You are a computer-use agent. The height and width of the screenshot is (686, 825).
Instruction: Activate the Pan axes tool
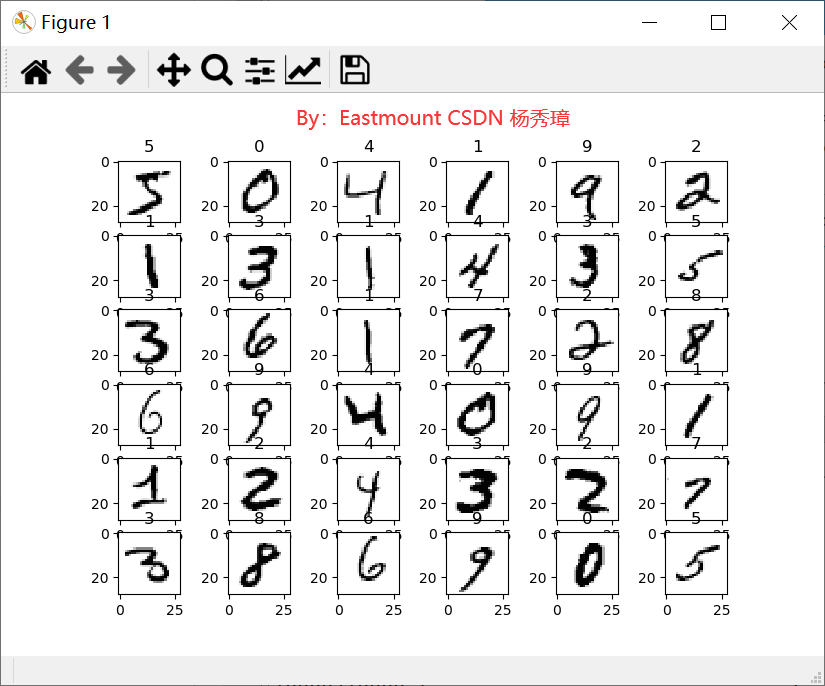tap(174, 70)
